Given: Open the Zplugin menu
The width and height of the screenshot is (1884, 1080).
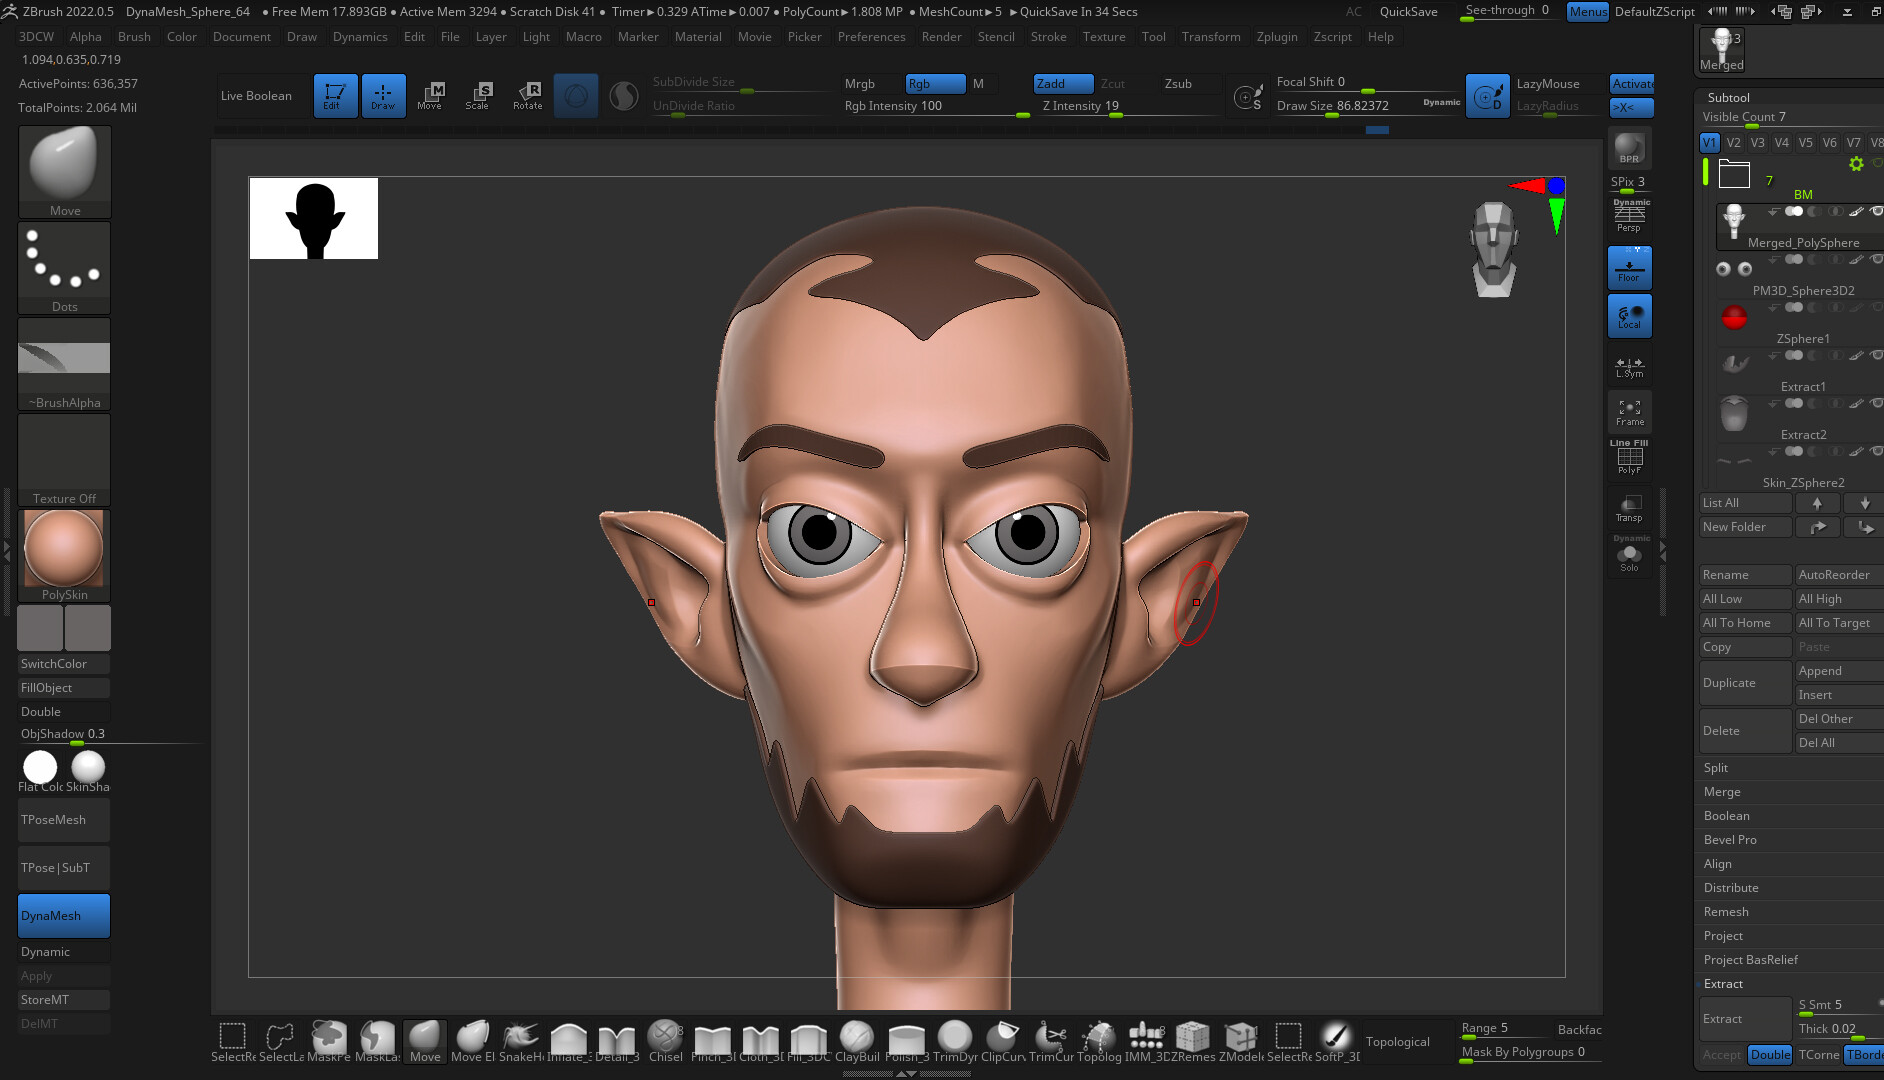Looking at the screenshot, I should pyautogui.click(x=1277, y=37).
